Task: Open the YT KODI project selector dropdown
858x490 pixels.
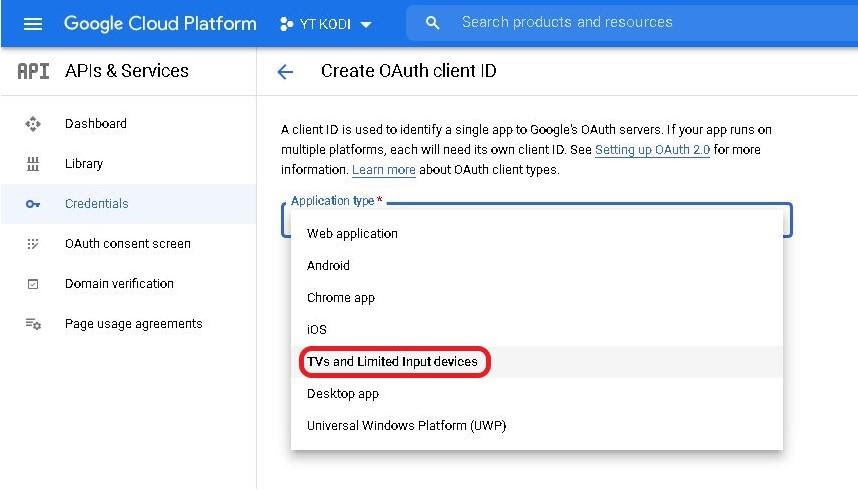Action: click(326, 24)
